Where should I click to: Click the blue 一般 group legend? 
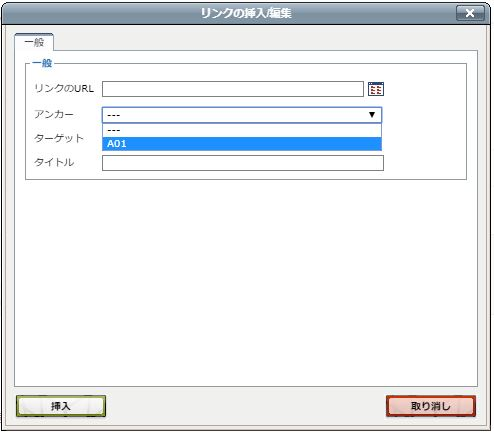pyautogui.click(x=42, y=63)
